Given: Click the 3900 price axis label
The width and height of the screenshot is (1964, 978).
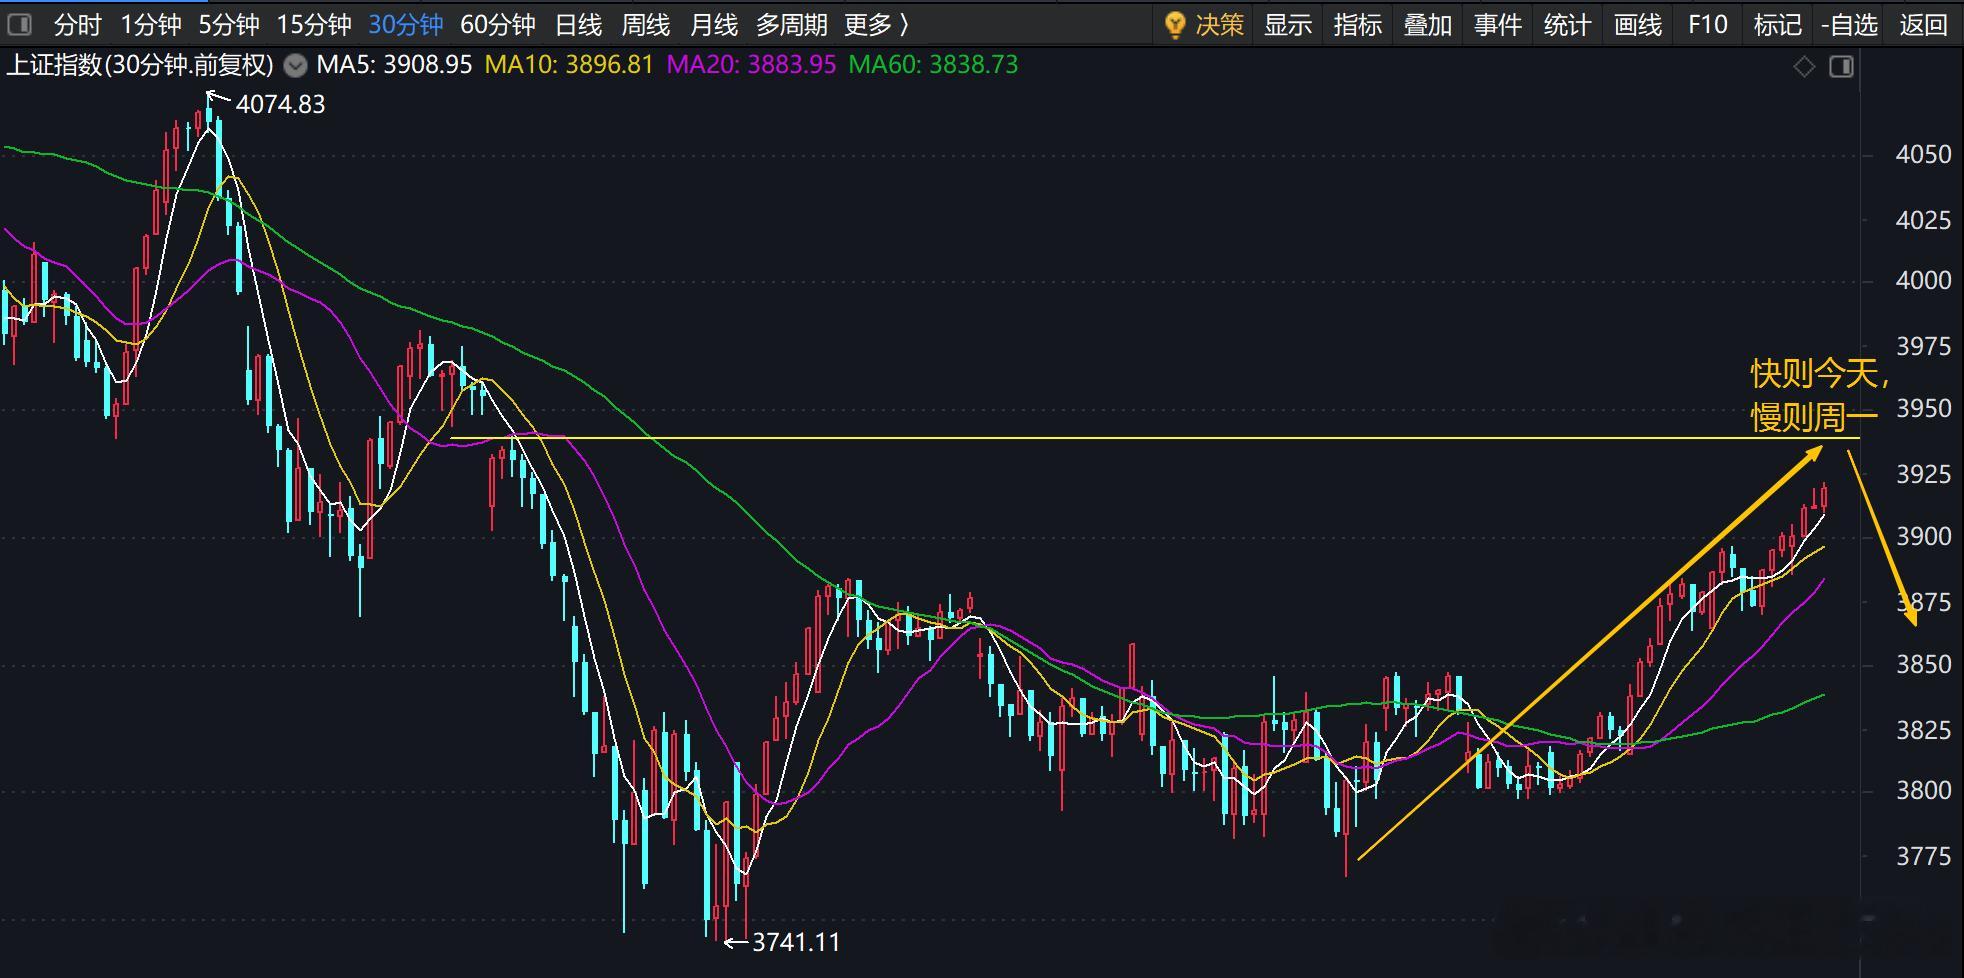Looking at the screenshot, I should point(1923,537).
